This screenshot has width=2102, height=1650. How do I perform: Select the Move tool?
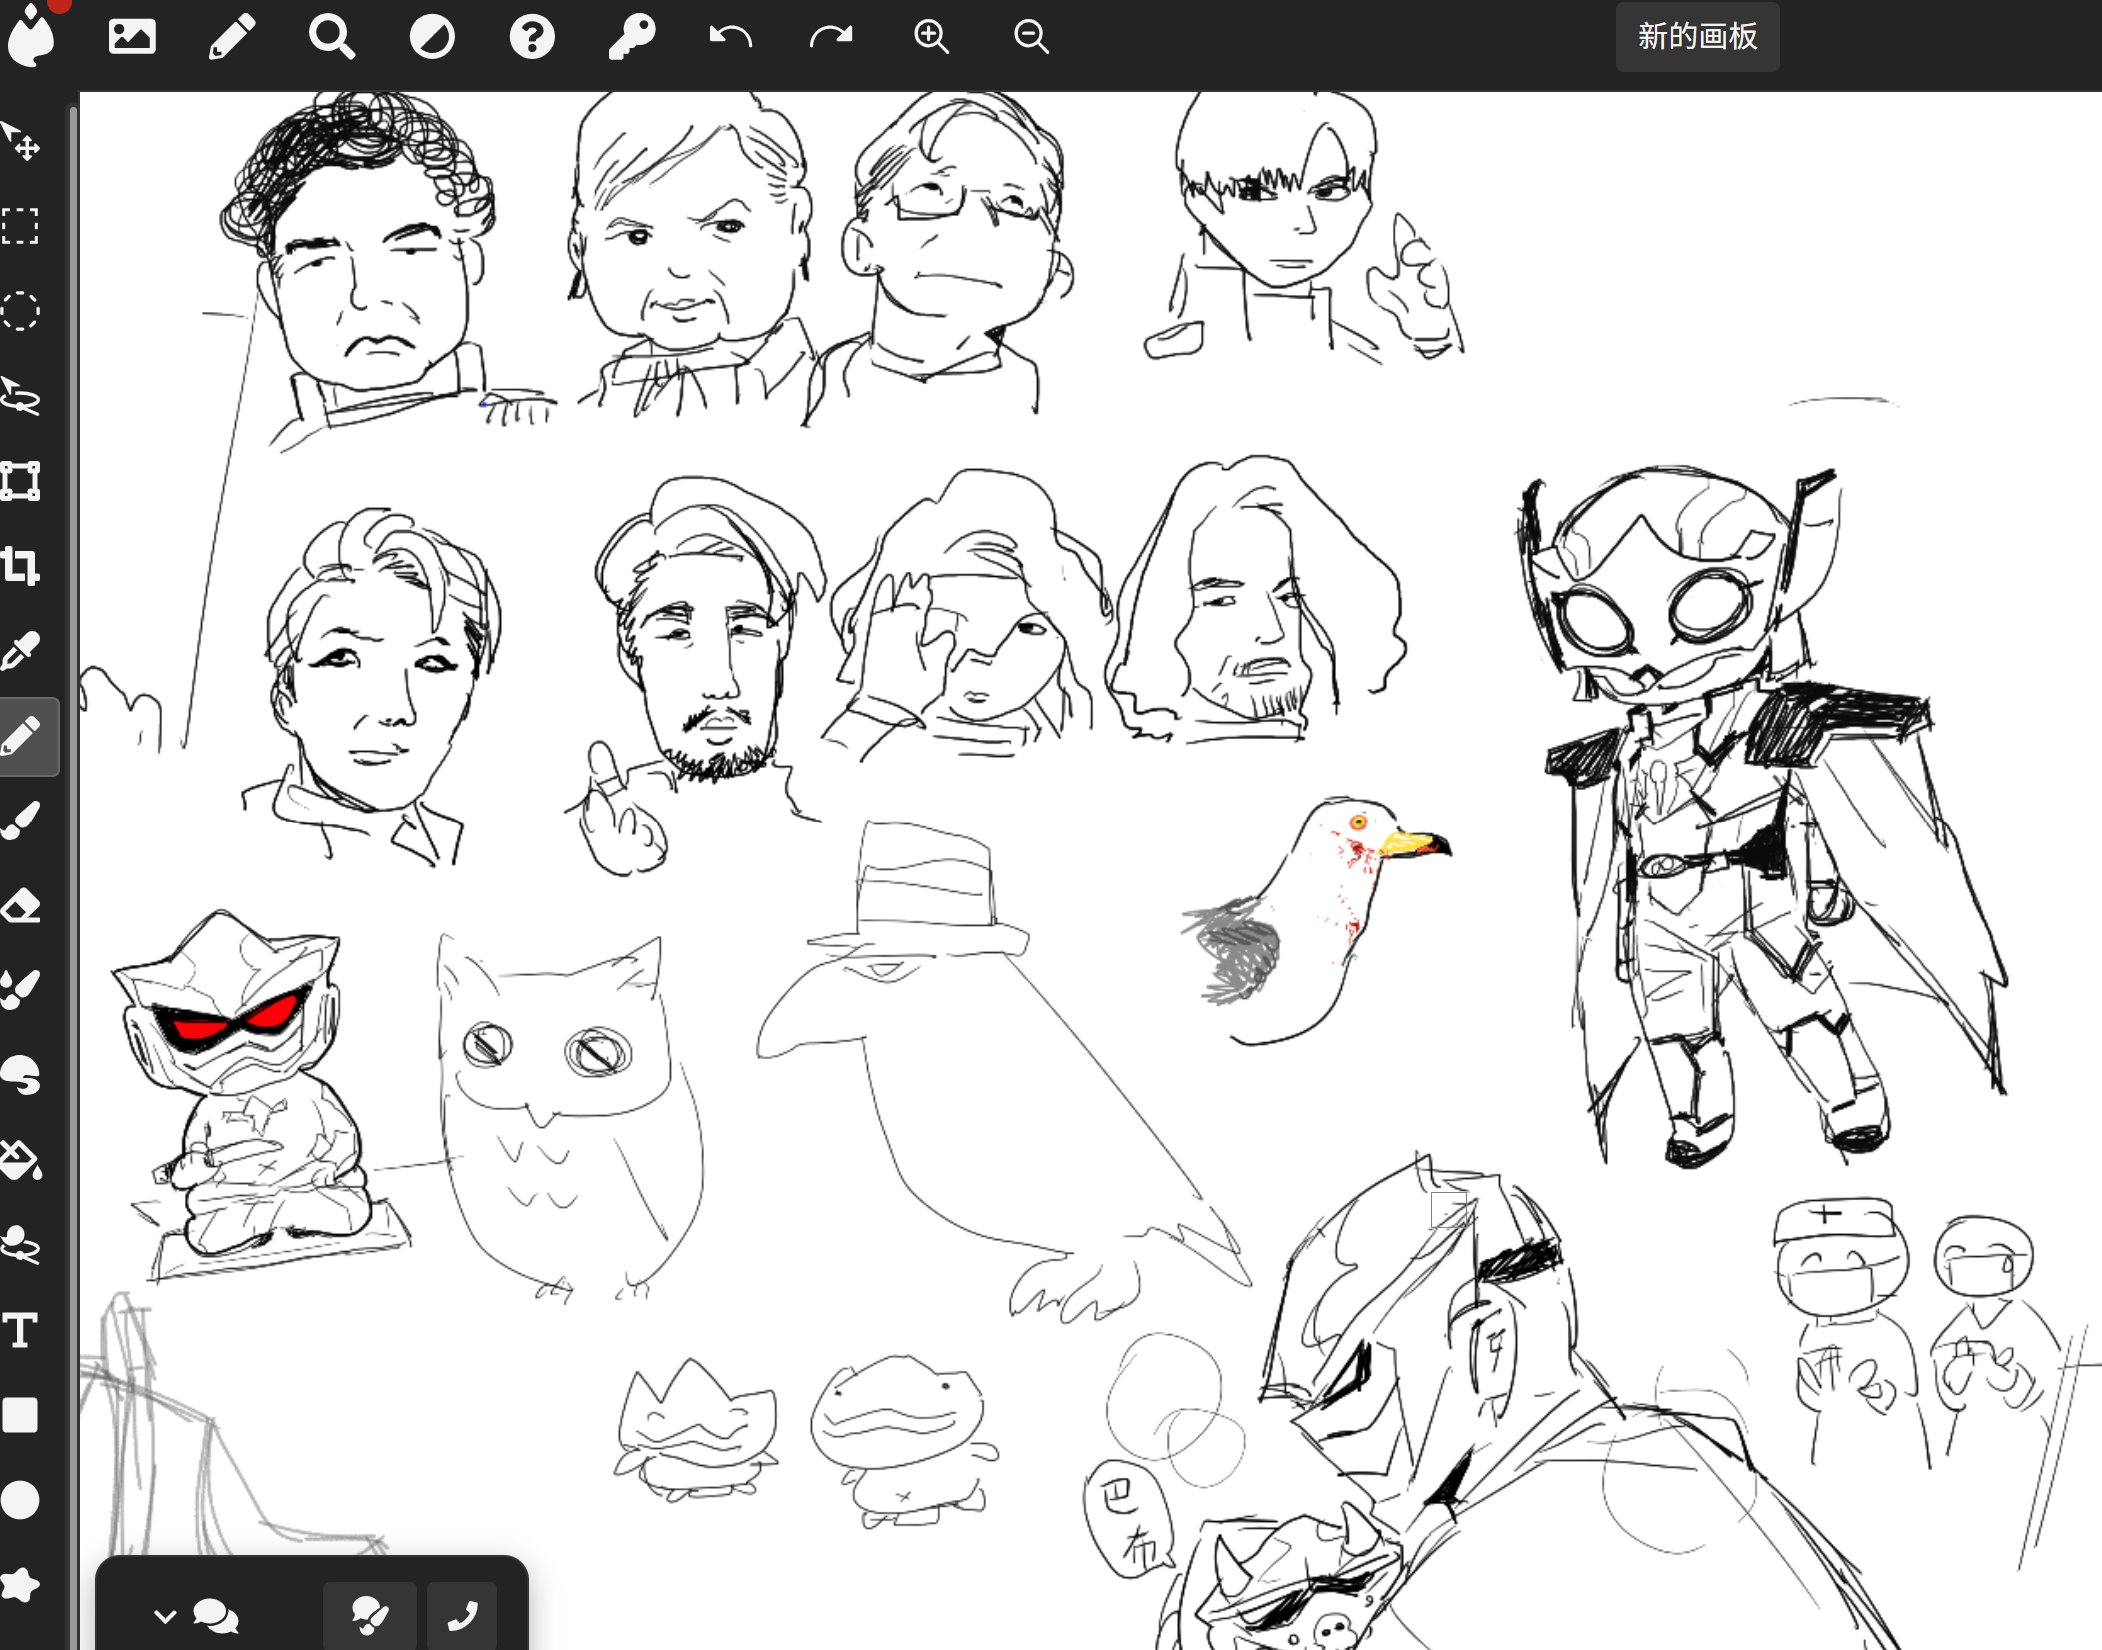tap(21, 142)
